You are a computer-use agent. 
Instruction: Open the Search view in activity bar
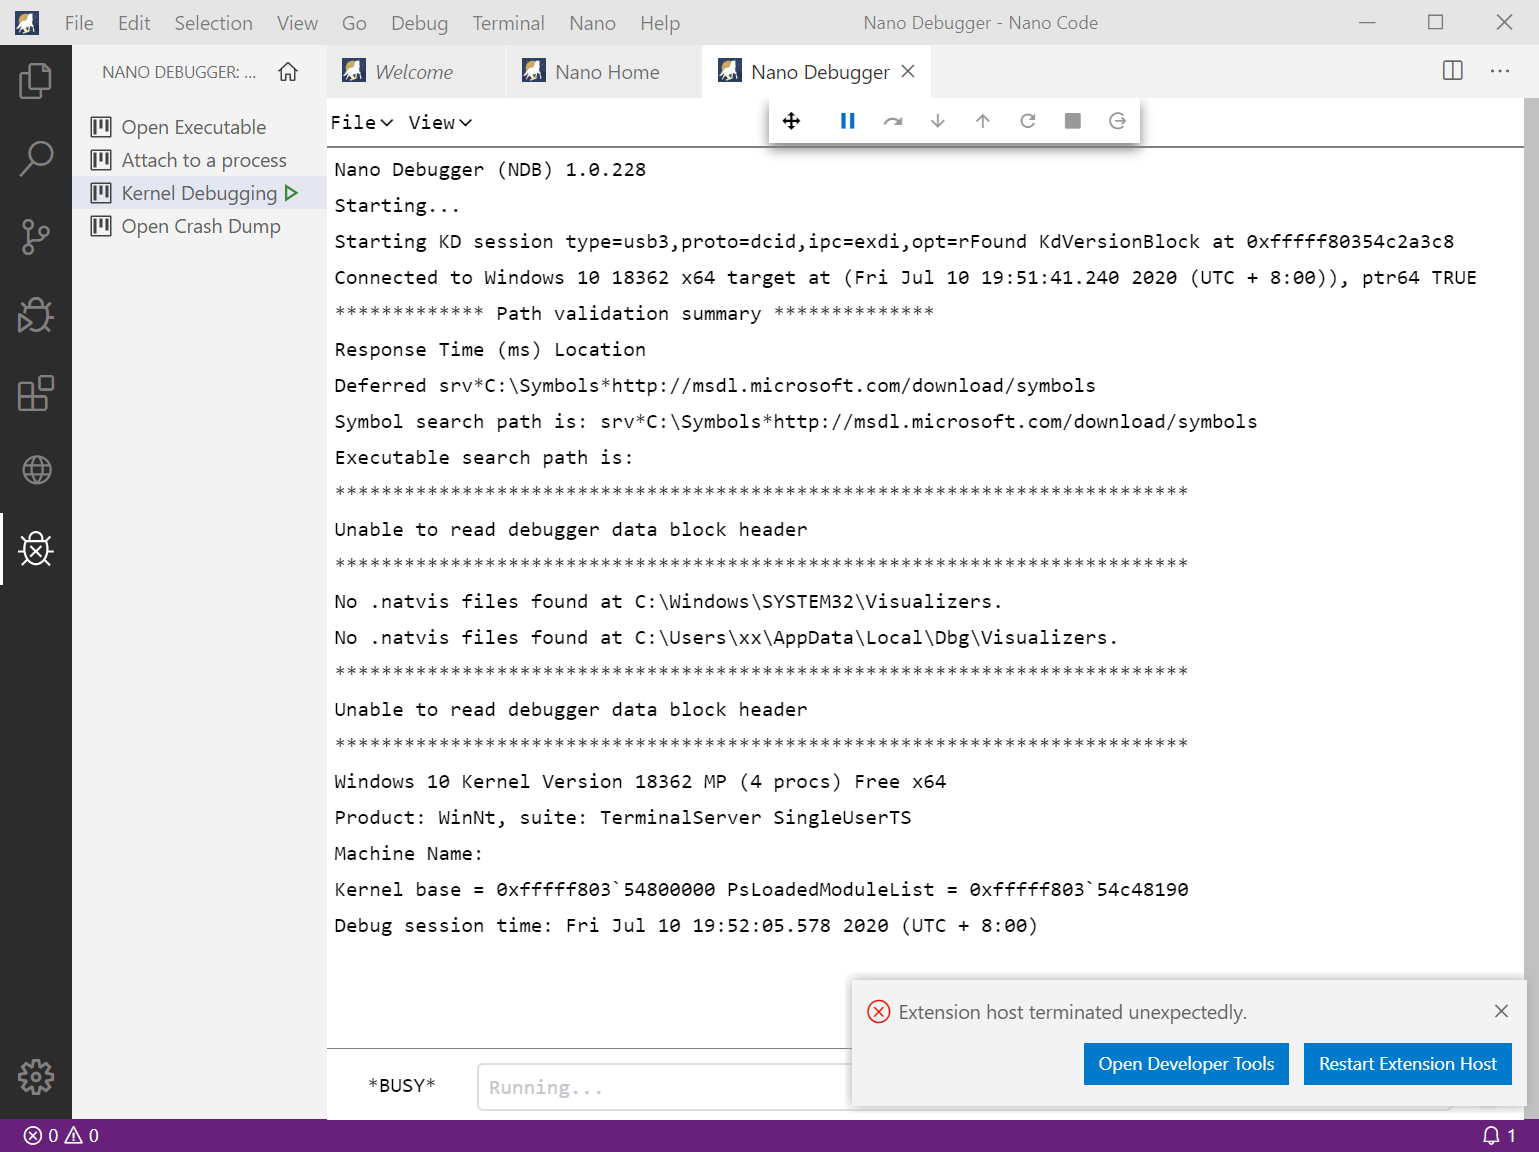click(36, 159)
